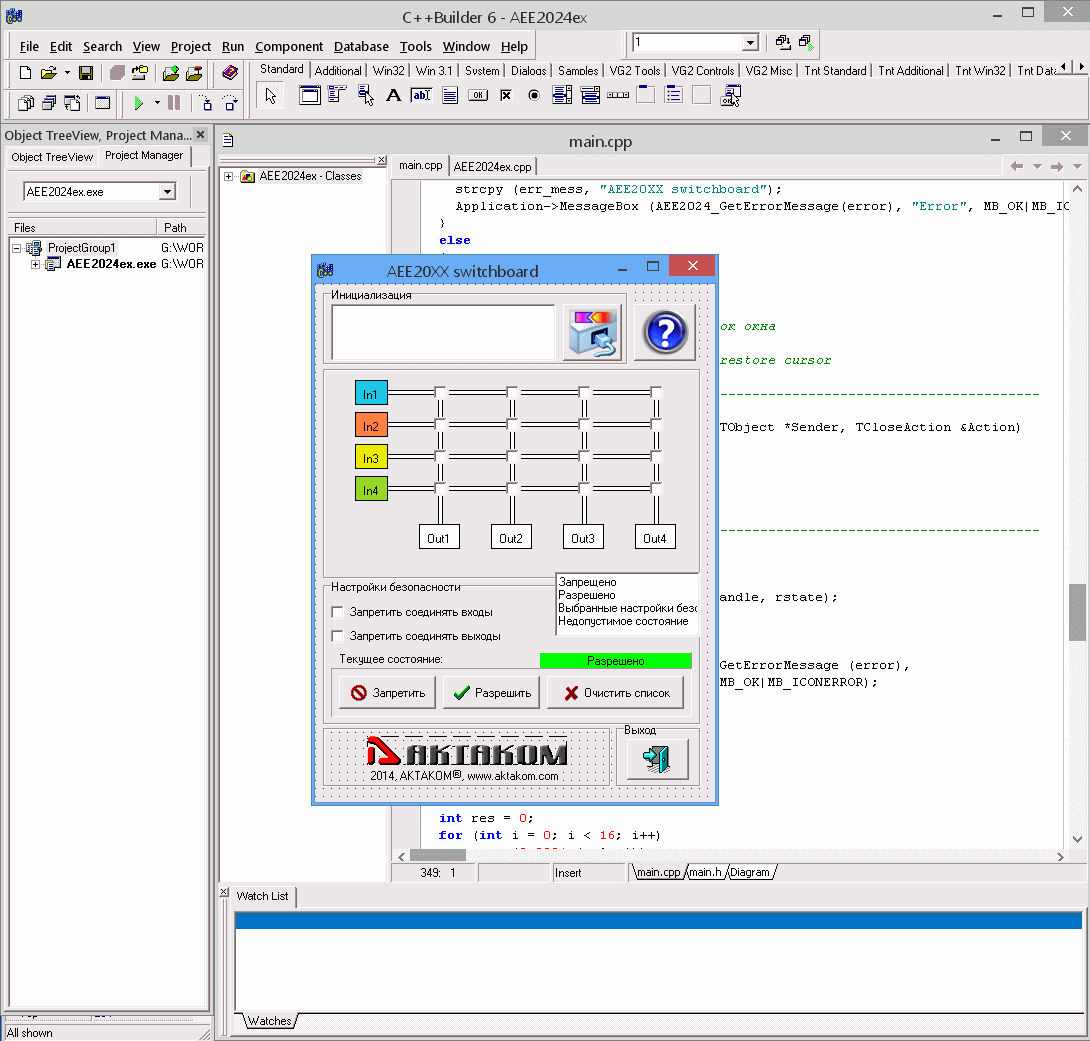Click the New Form icon
This screenshot has width=1090, height=1041.
point(102,104)
